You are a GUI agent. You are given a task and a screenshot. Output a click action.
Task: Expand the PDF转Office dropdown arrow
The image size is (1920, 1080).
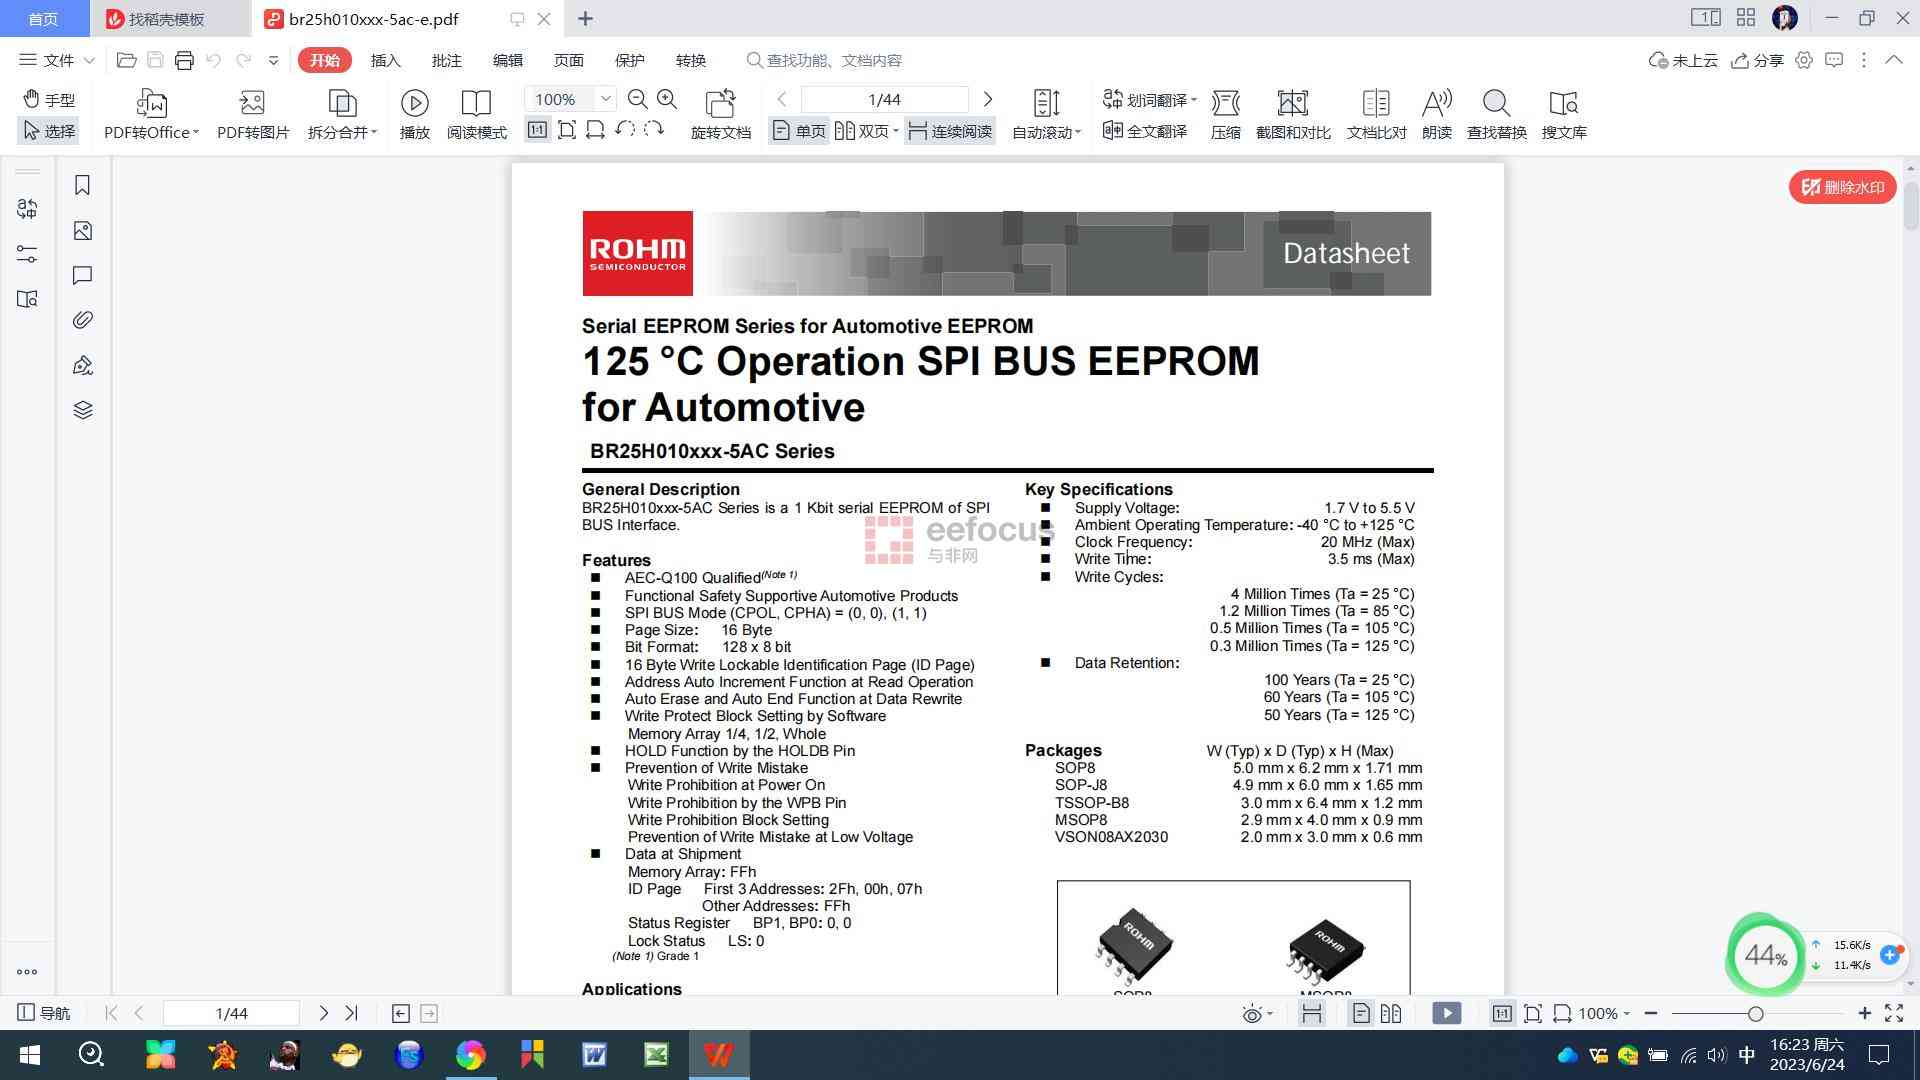coord(196,132)
